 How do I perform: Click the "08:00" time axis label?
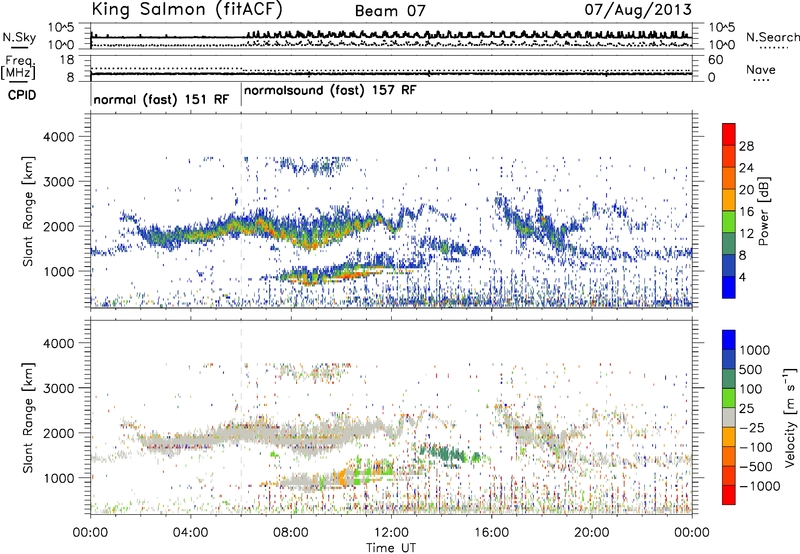click(x=291, y=533)
